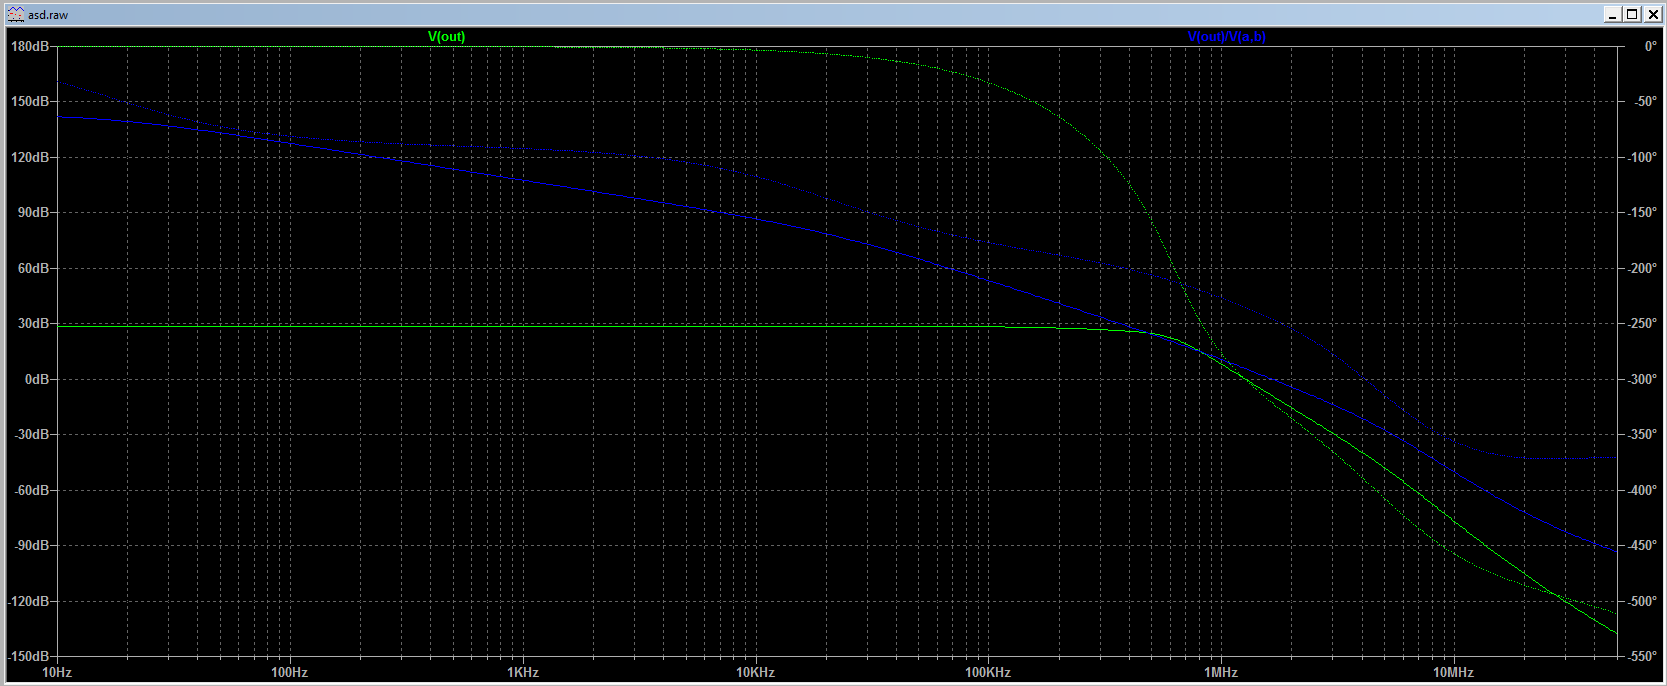This screenshot has height=686, width=1667.
Task: Click the -150° phase axis label
Action: (x=1643, y=213)
